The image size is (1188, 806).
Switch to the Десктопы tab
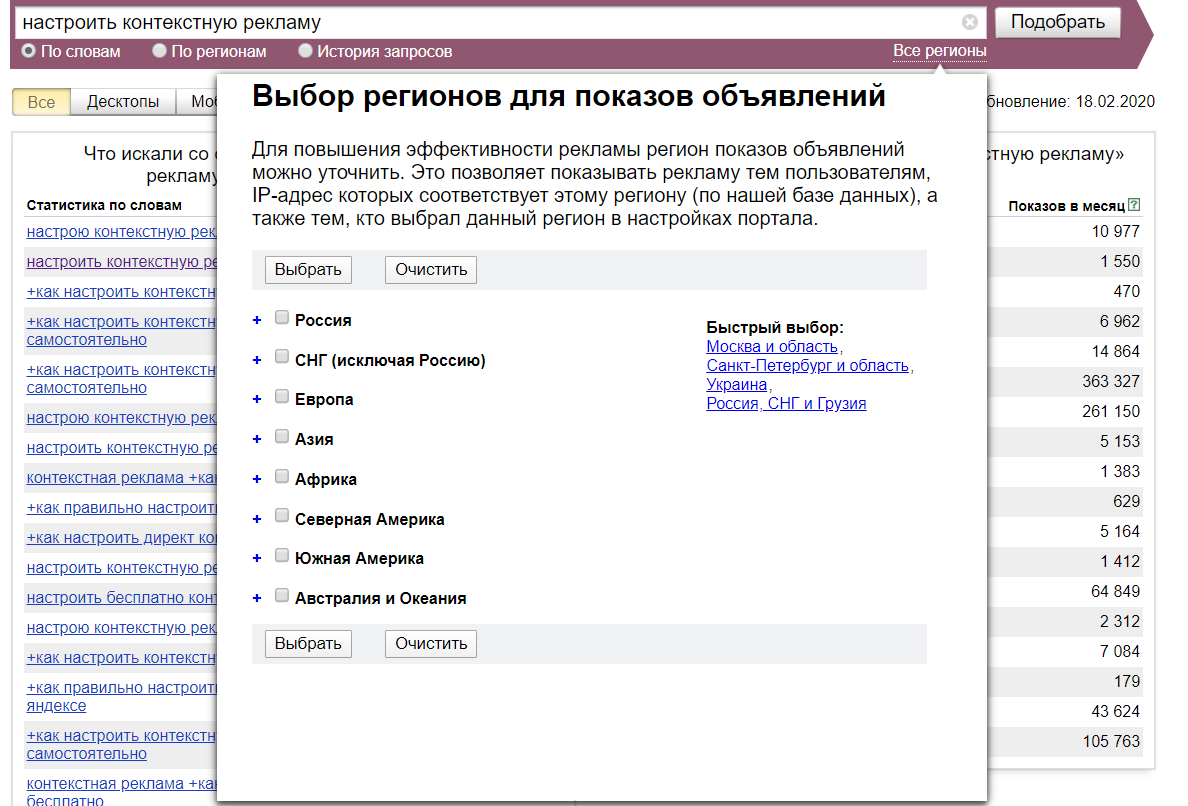(x=123, y=102)
